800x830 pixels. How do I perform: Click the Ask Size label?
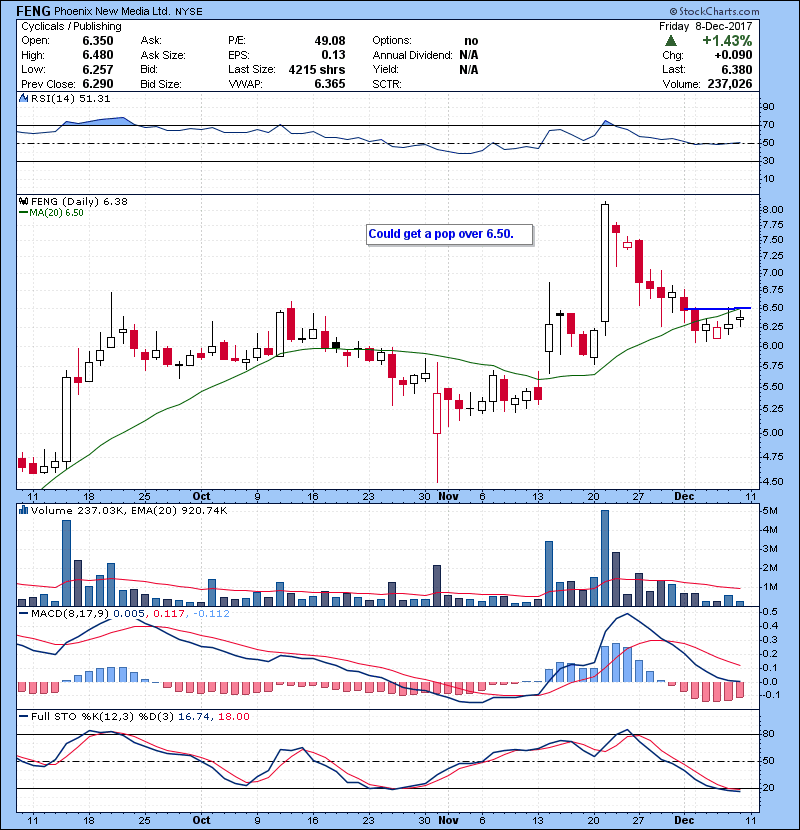tap(163, 55)
